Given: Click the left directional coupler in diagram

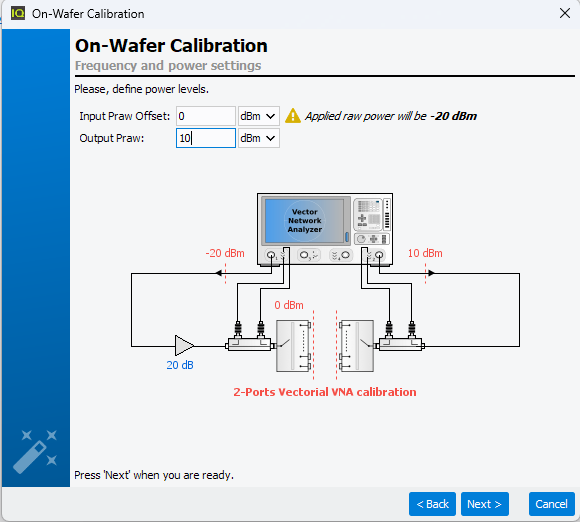Looking at the screenshot, I should pyautogui.click(x=250, y=344).
